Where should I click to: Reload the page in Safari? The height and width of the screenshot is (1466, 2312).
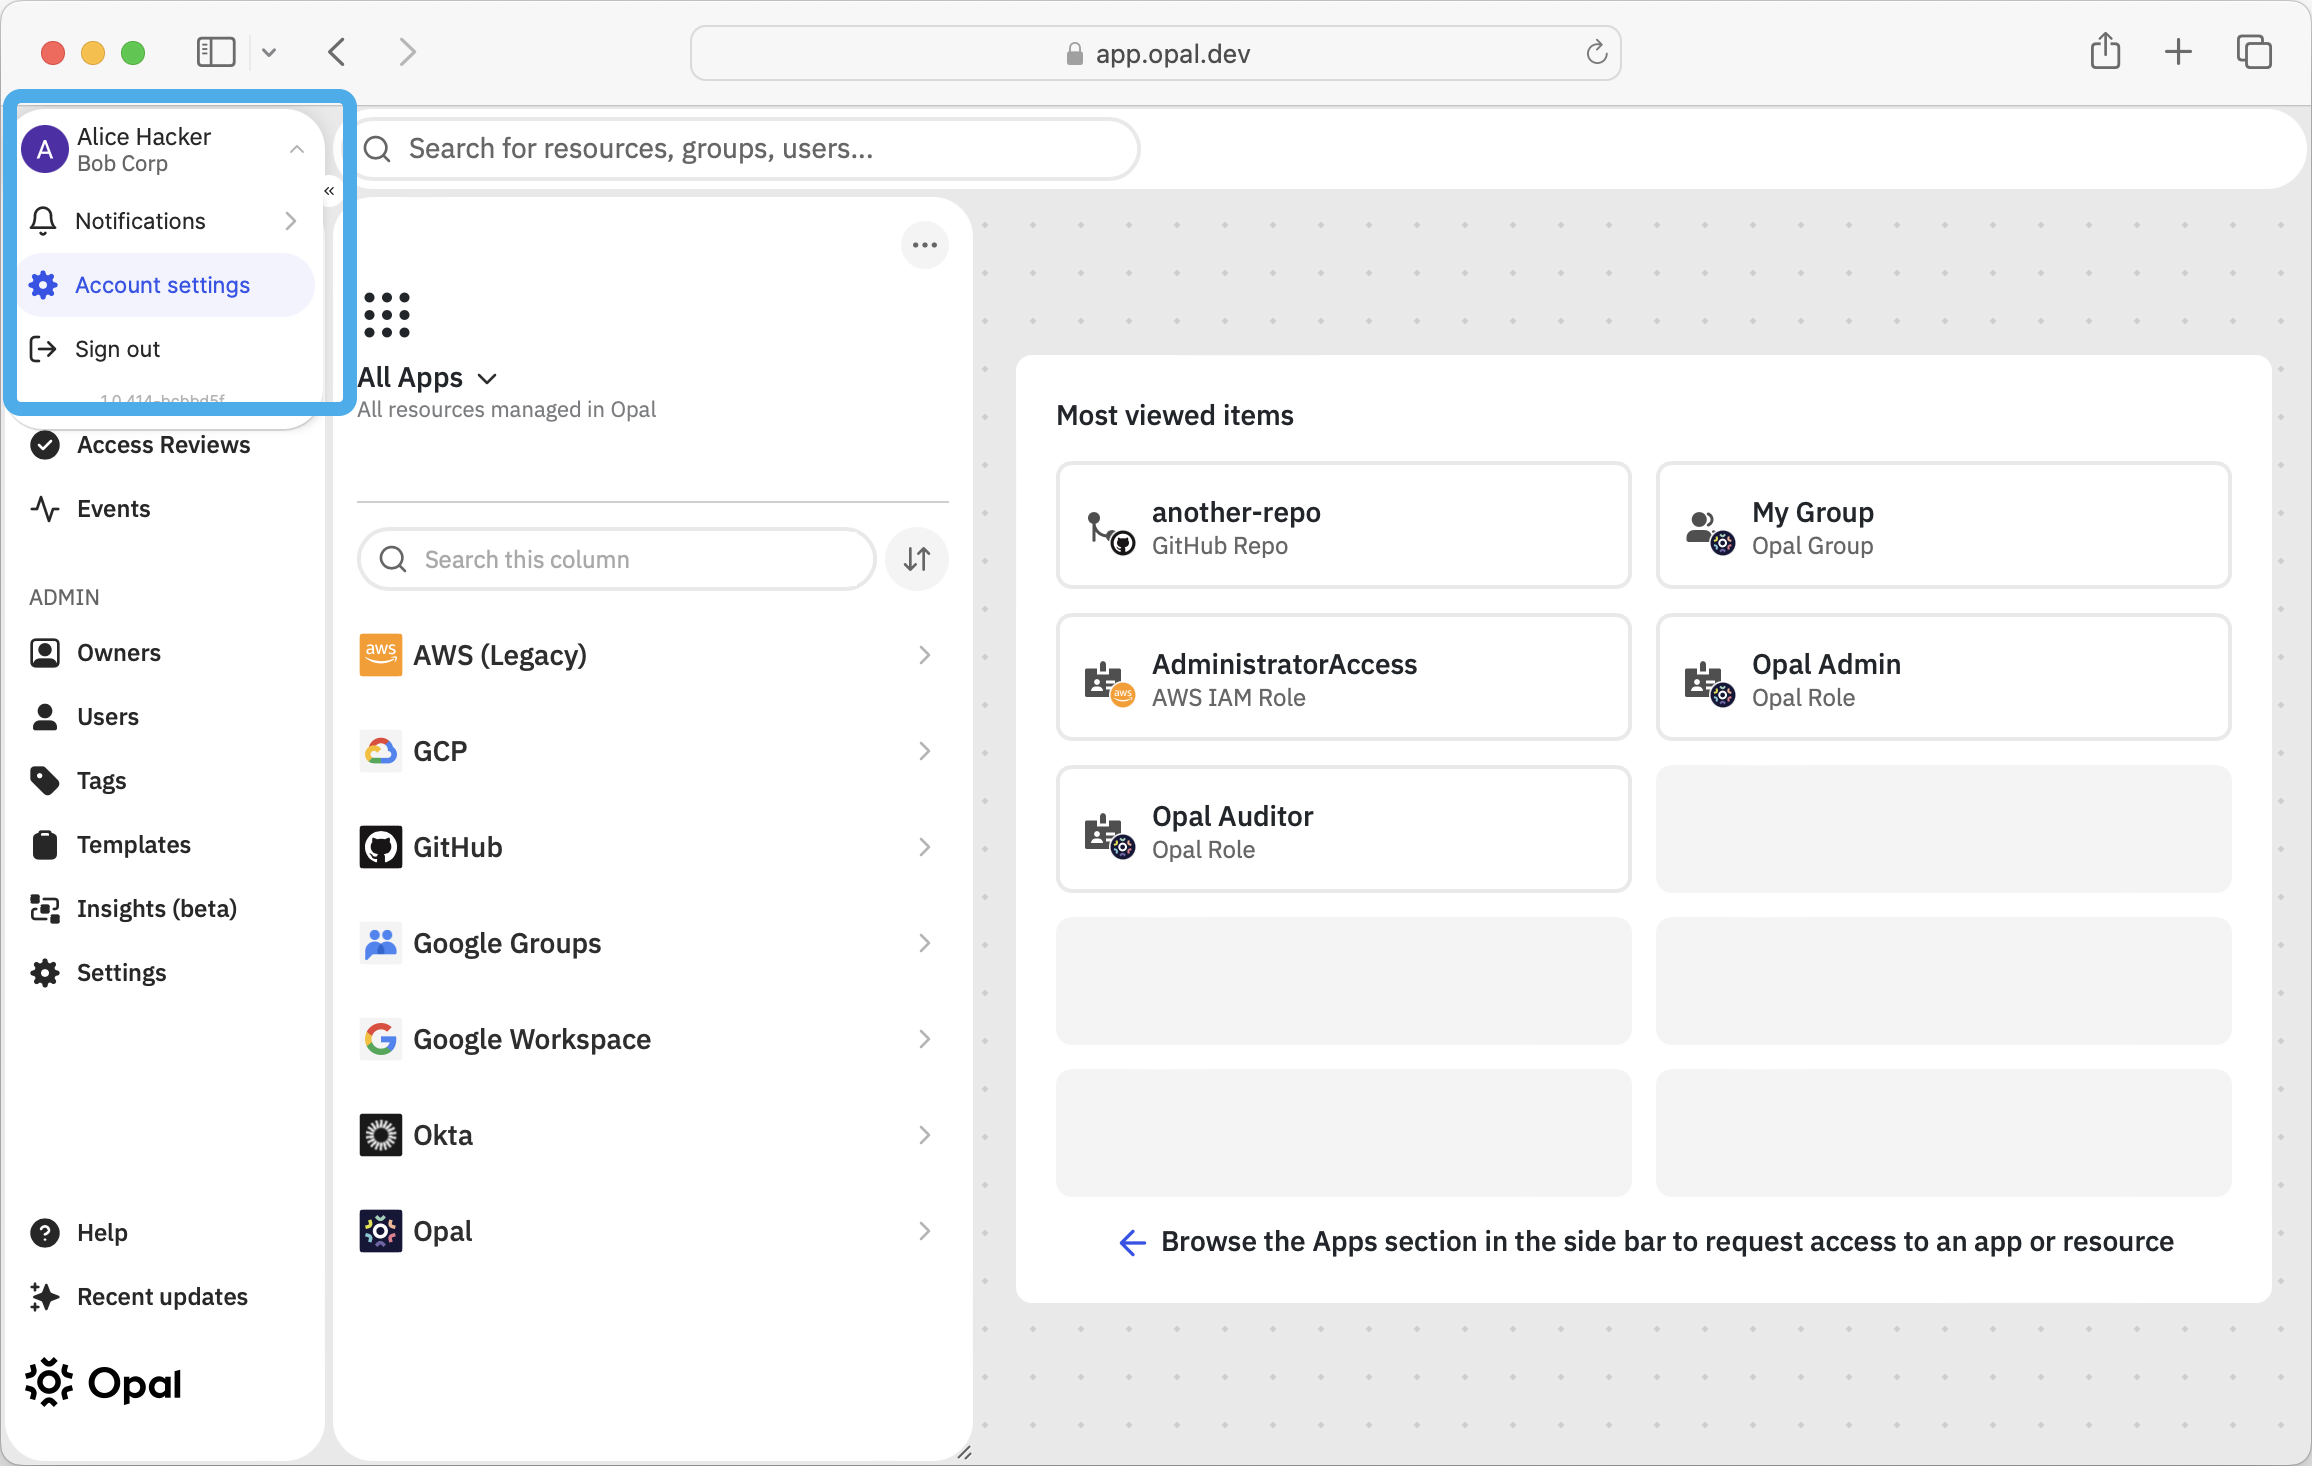pyautogui.click(x=1596, y=52)
